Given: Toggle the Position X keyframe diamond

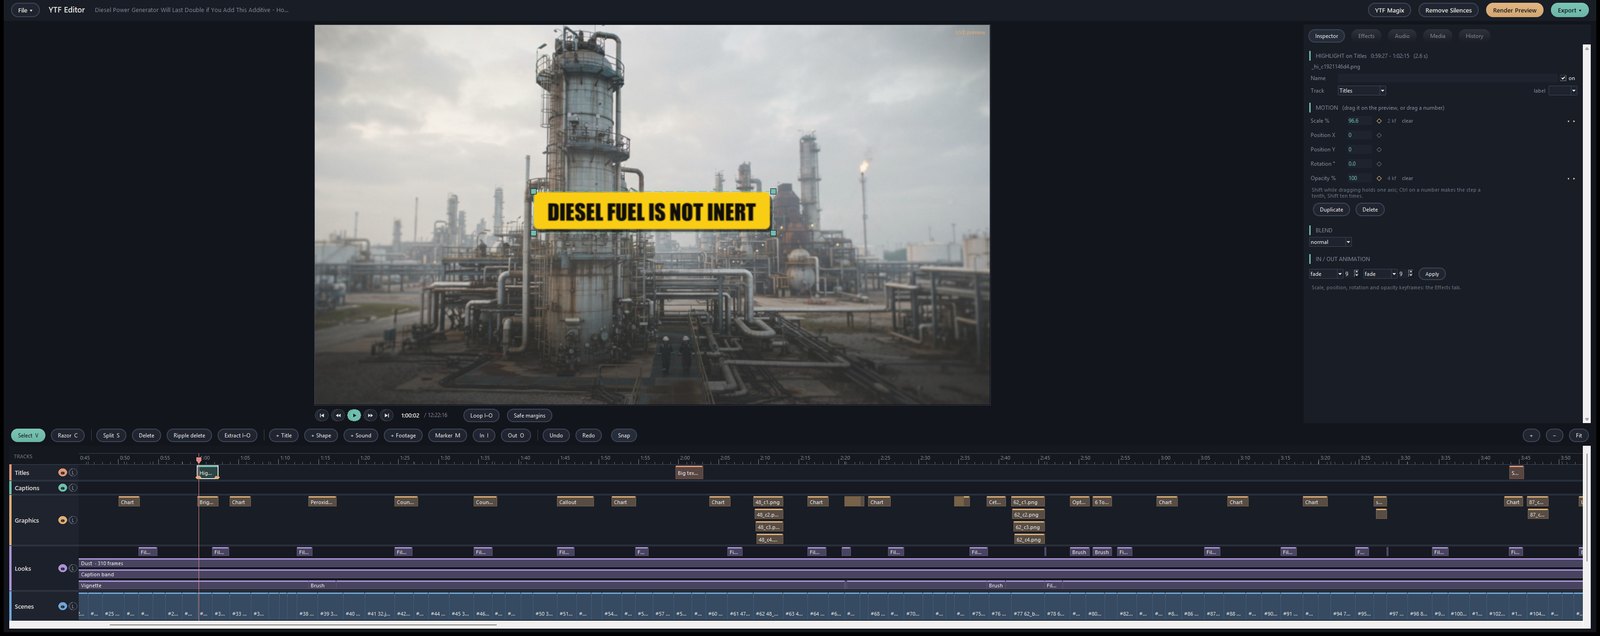Looking at the screenshot, I should tap(1379, 135).
